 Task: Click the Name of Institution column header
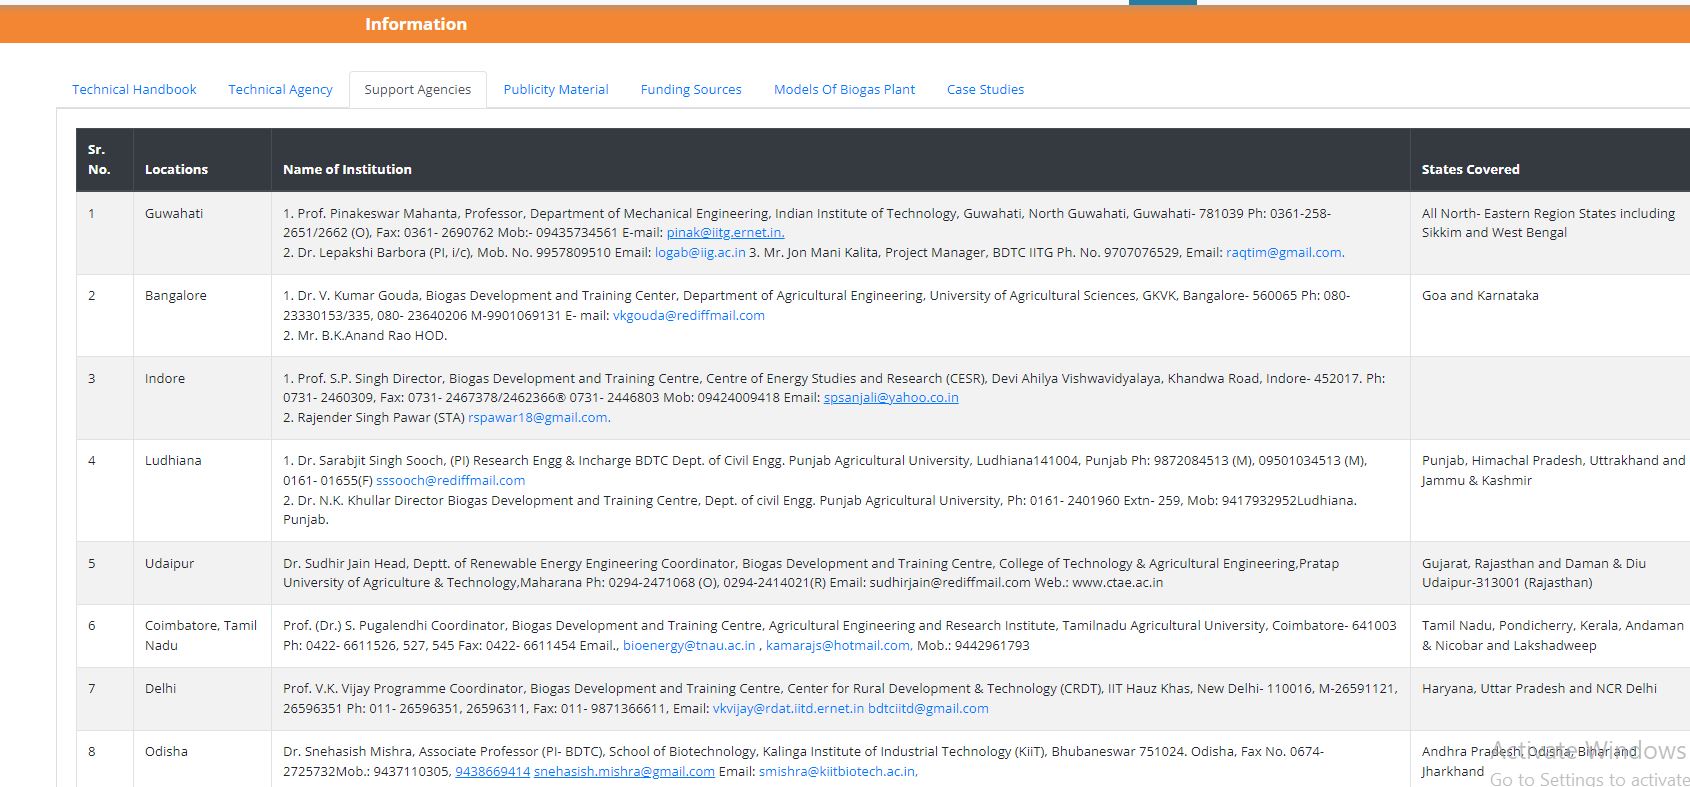pos(841,160)
